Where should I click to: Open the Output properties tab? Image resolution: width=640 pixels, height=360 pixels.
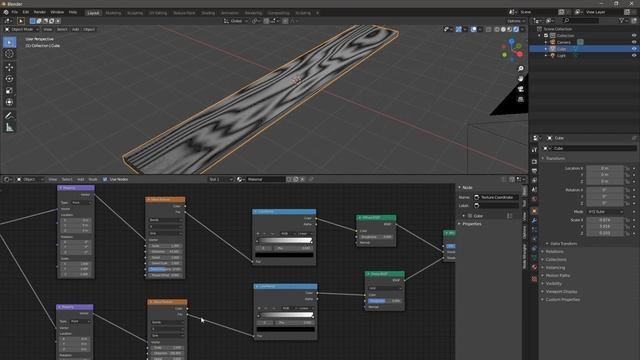534,171
